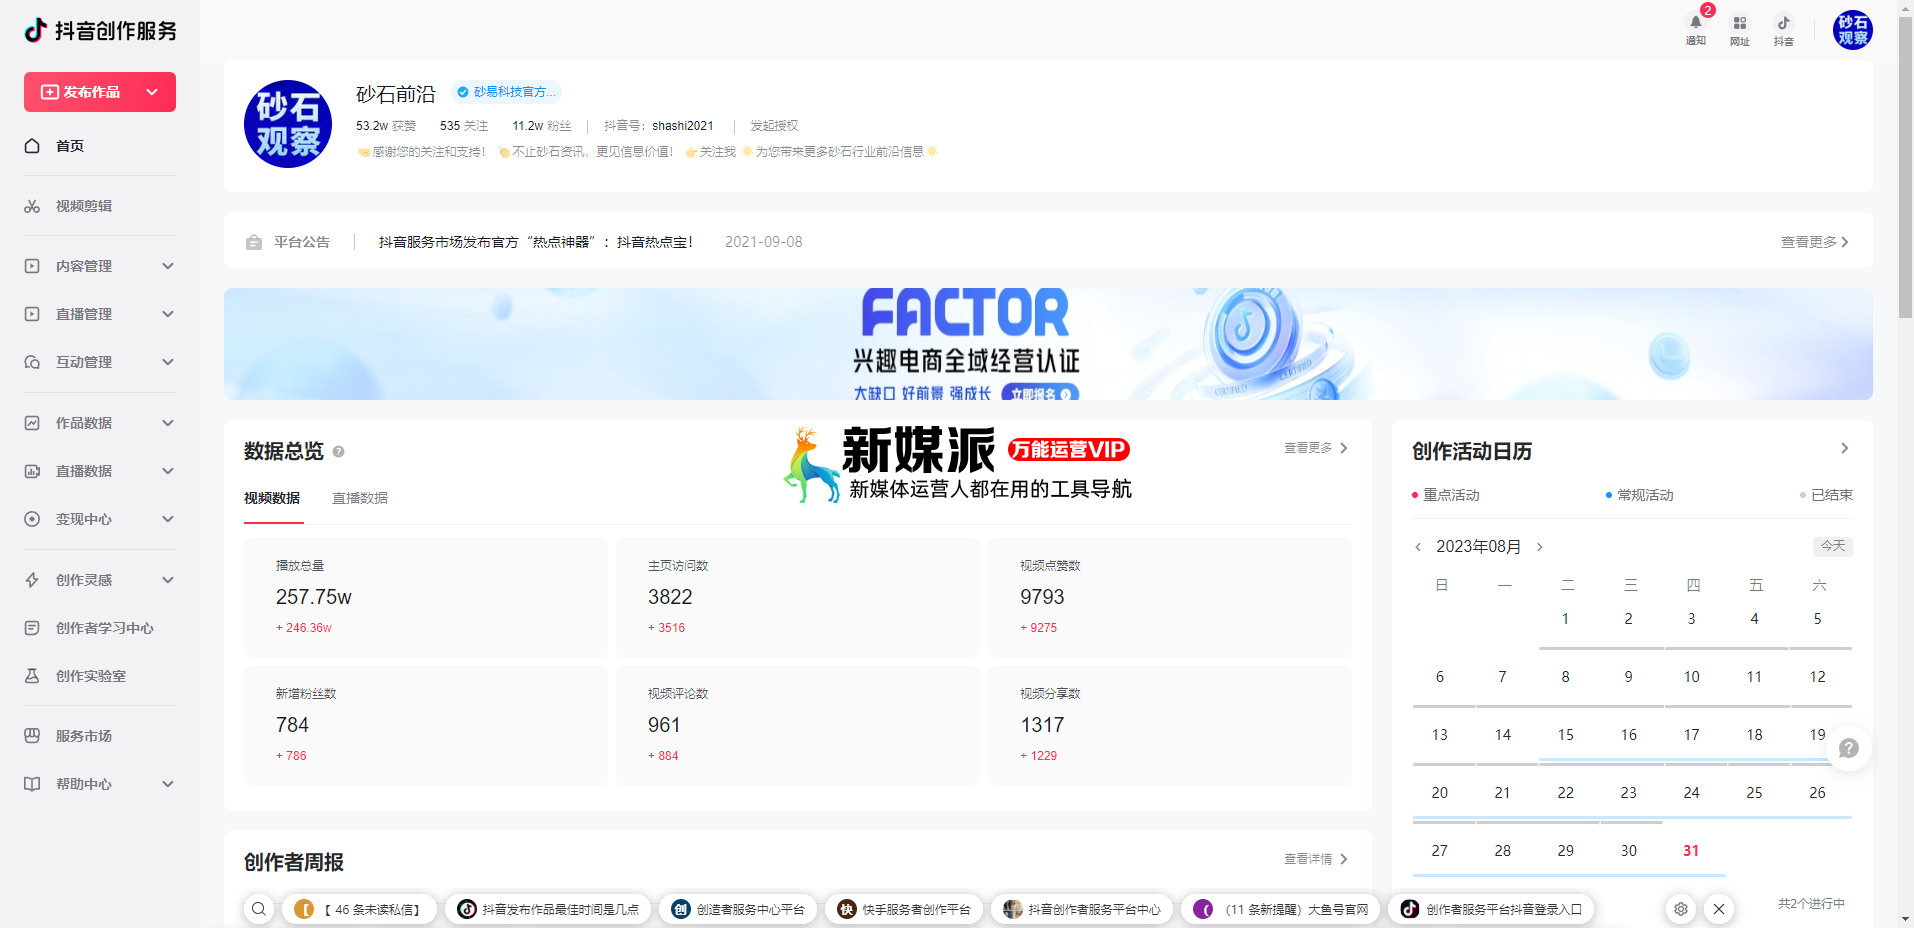Viewport: 1914px width, 928px height.
Task: Click the 视频评论数 961 card
Action: point(798,726)
